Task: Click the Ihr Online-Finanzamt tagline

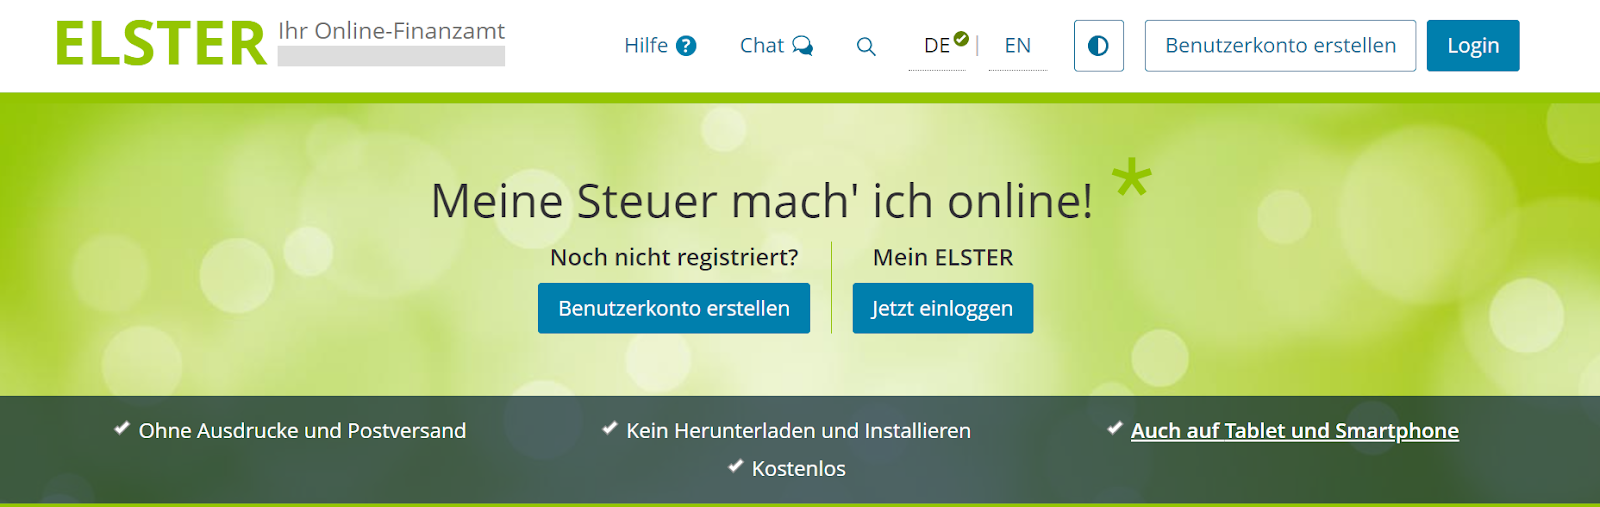Action: coord(391,31)
